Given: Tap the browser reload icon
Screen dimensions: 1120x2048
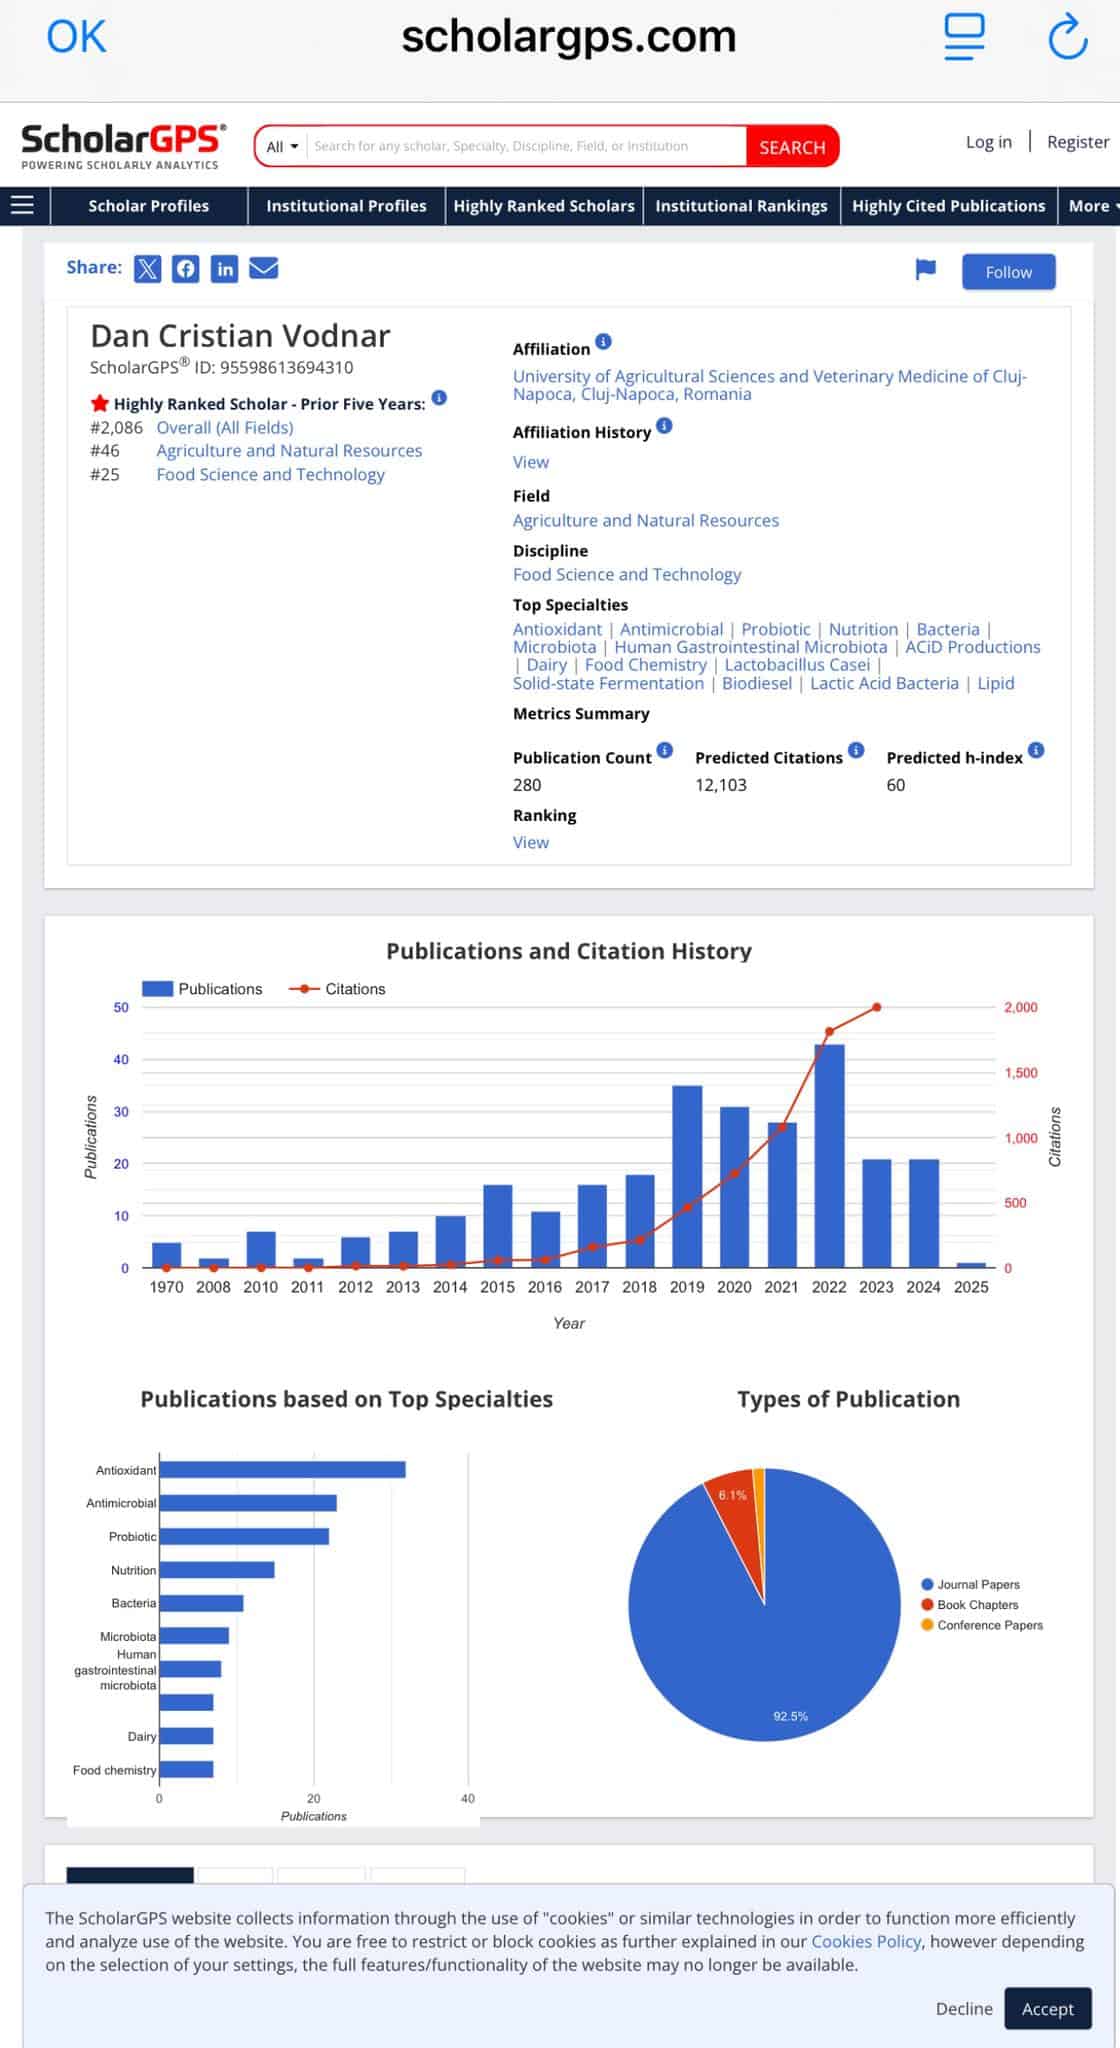Looking at the screenshot, I should point(1067,37).
